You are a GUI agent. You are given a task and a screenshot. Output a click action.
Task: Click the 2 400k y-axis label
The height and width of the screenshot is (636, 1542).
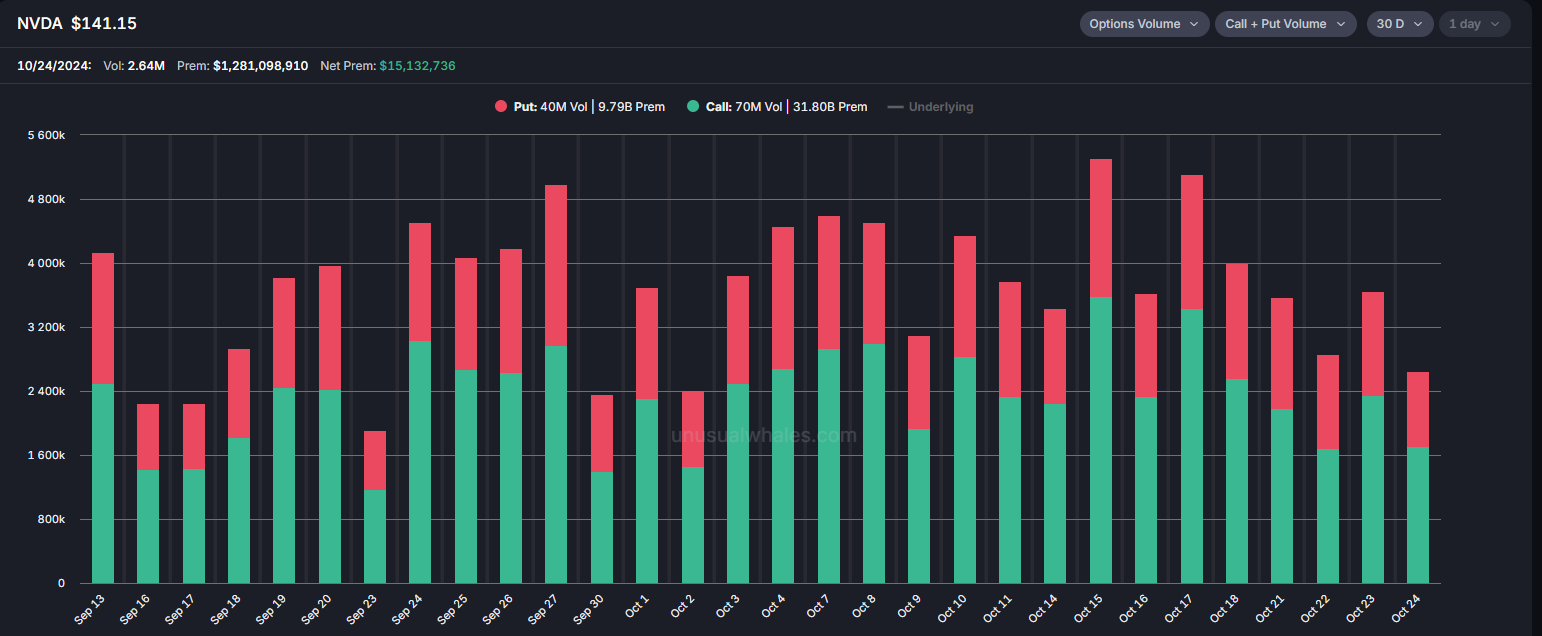tap(45, 391)
